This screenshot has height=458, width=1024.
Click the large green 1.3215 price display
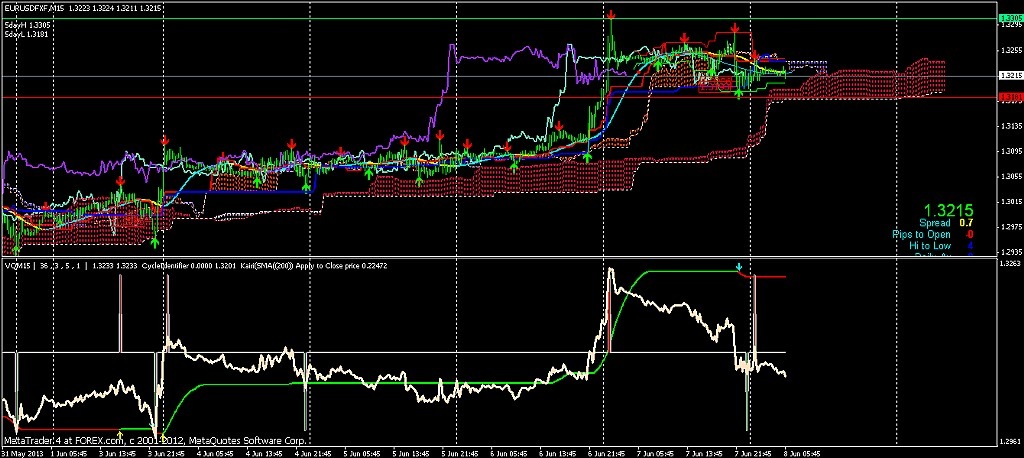(948, 210)
